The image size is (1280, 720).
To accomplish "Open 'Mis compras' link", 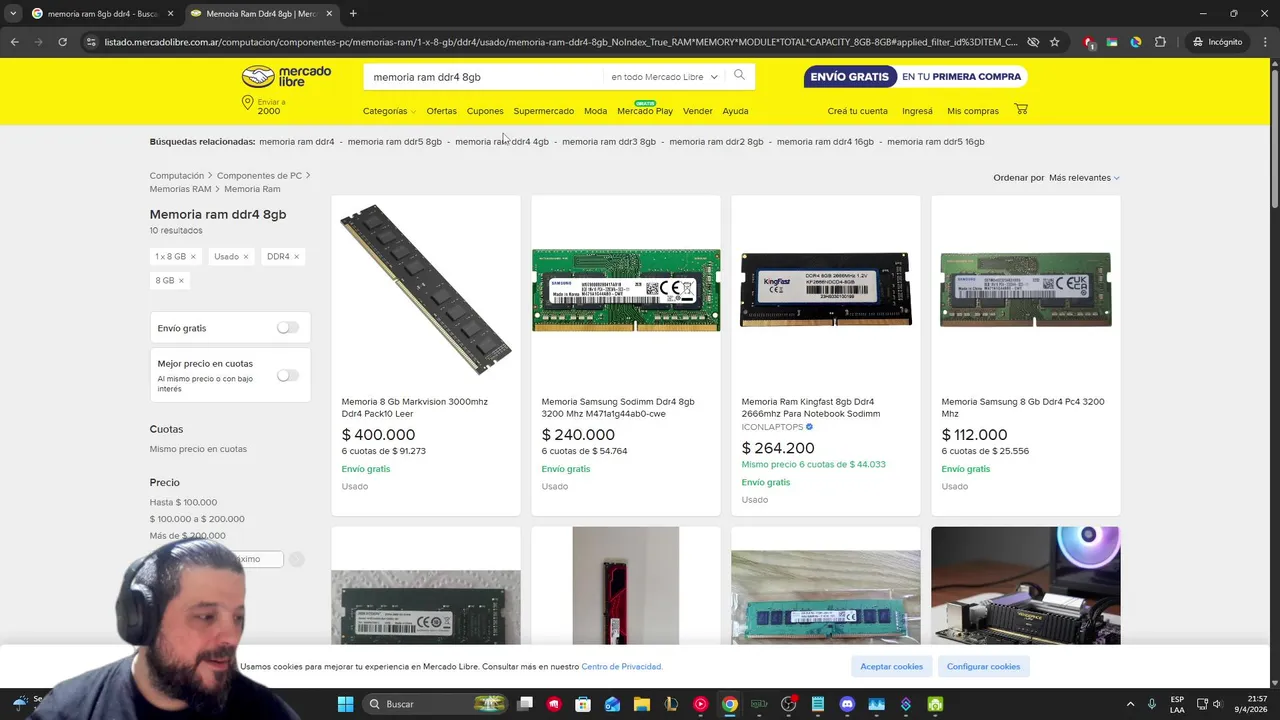I will pos(973,111).
